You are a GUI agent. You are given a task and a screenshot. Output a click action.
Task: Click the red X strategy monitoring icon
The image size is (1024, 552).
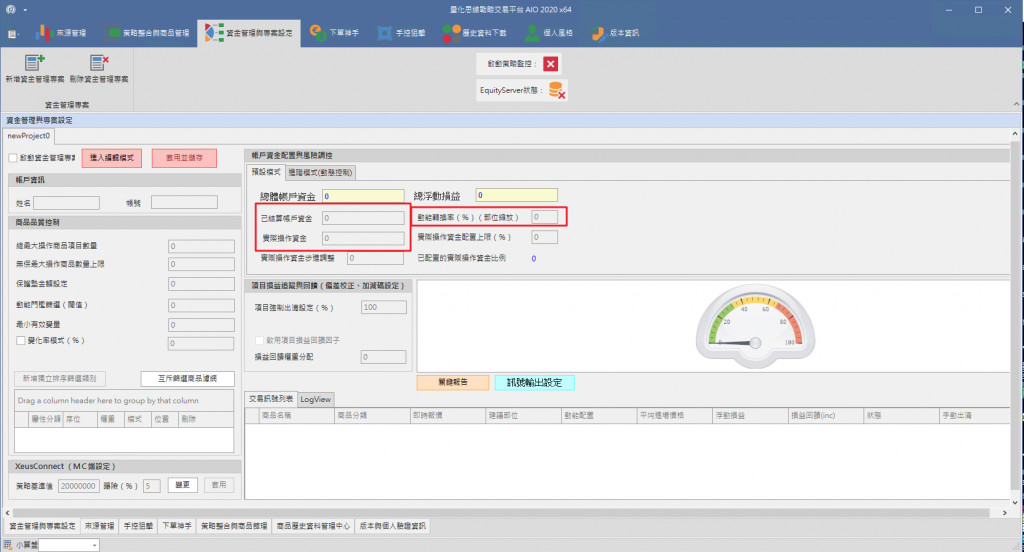point(551,64)
